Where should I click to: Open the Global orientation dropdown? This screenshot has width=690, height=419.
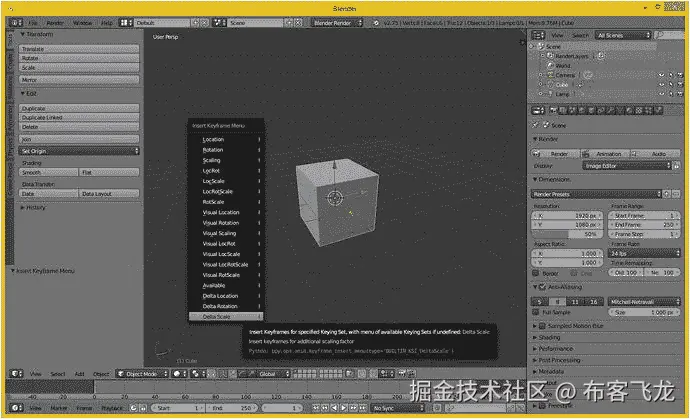[270, 374]
